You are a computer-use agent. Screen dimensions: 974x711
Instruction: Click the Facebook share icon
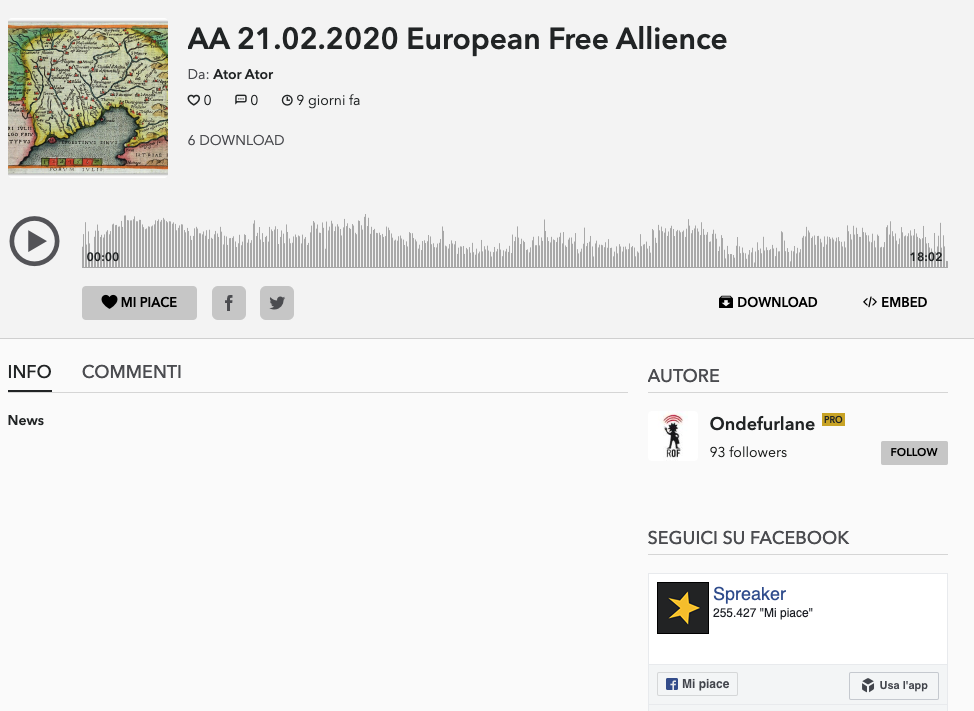229,303
